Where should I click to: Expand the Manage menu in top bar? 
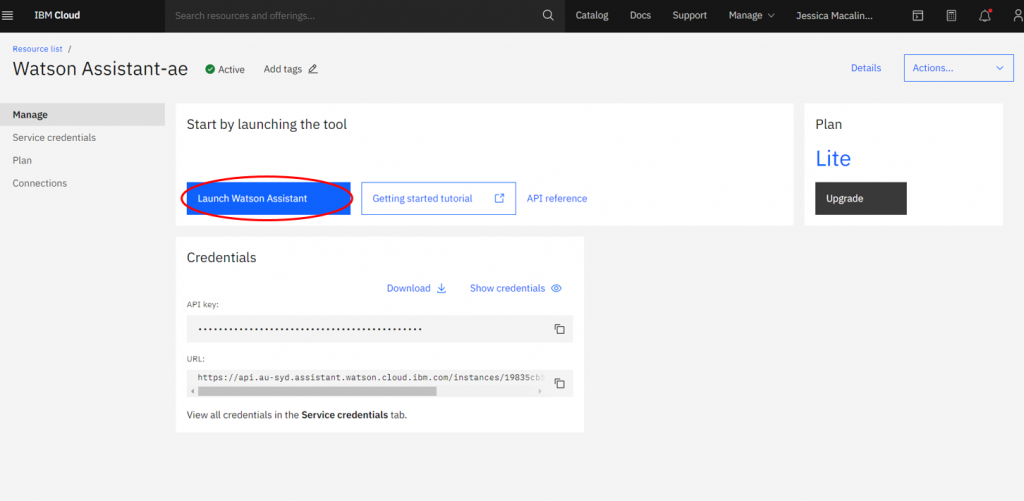coord(752,15)
